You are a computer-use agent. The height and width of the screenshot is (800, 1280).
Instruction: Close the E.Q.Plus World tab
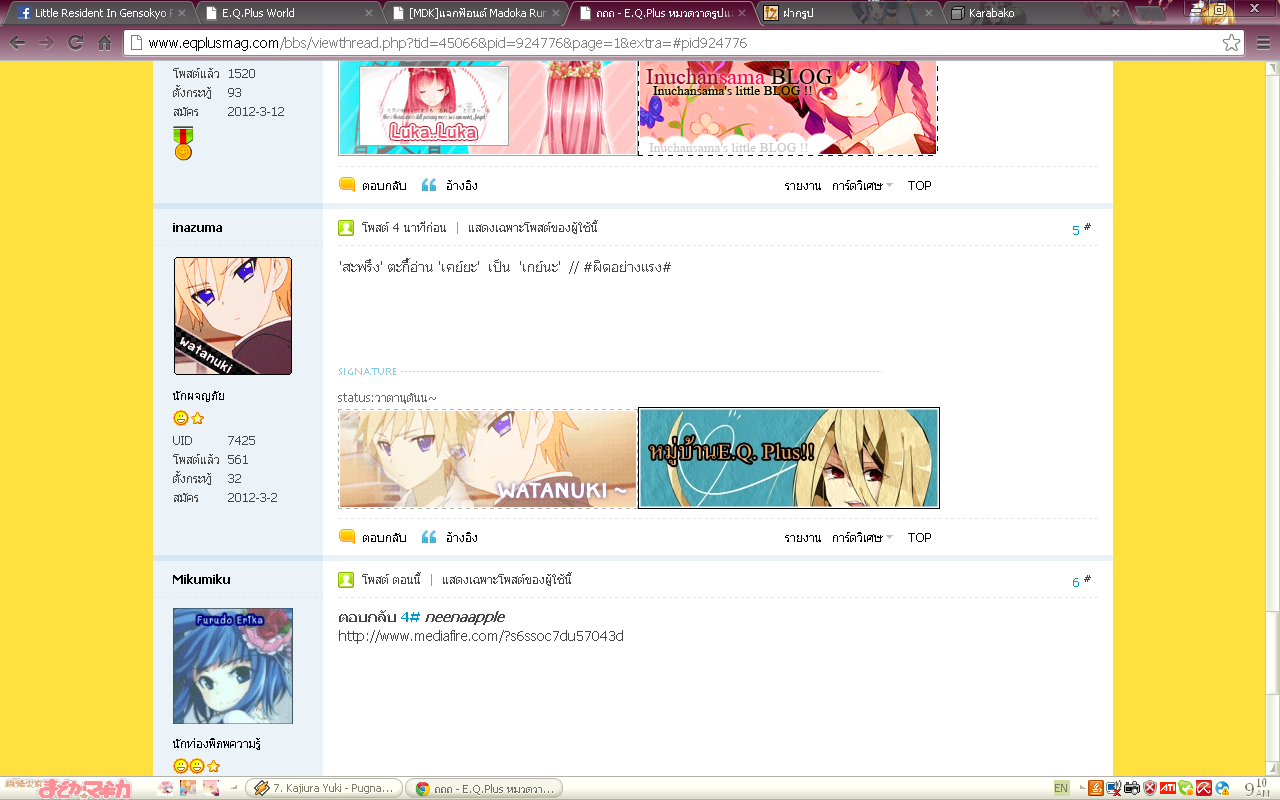pos(369,13)
